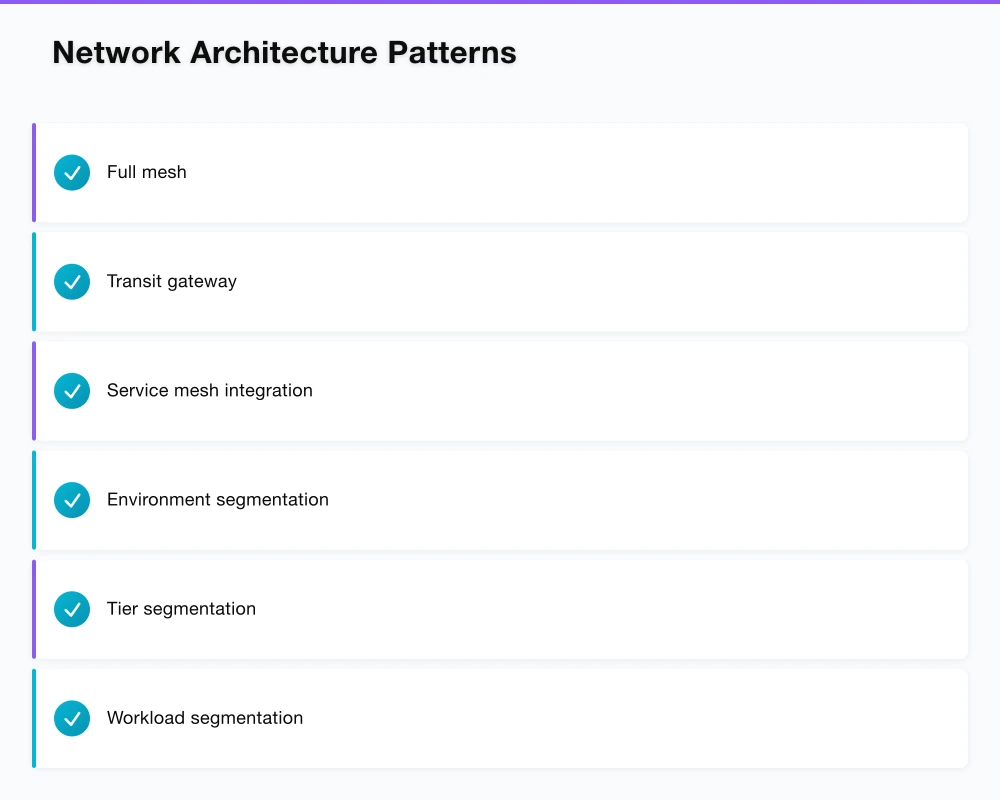
Task: Click the Workload segmentation checkmark icon
Action: (x=71, y=717)
